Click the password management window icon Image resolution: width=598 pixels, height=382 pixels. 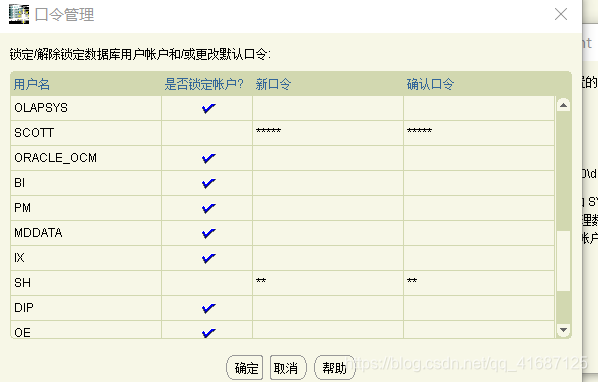19,14
